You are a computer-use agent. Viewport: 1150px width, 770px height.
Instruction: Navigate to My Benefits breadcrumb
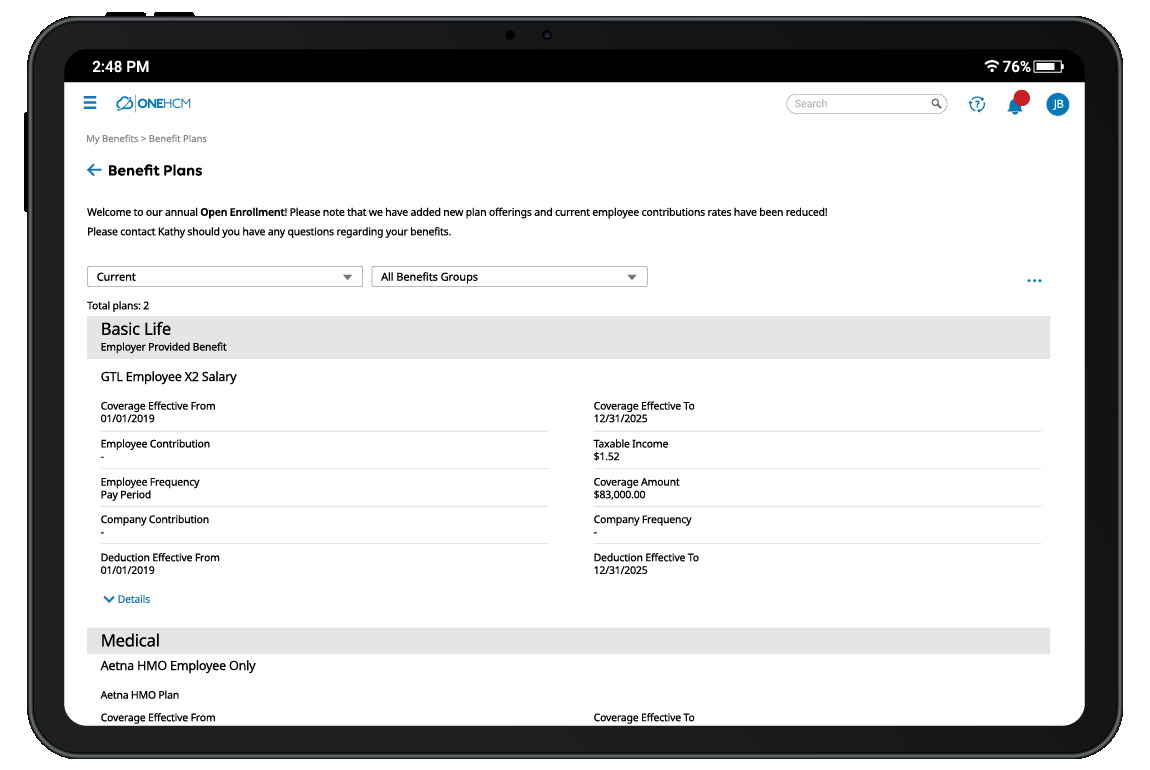coord(111,139)
